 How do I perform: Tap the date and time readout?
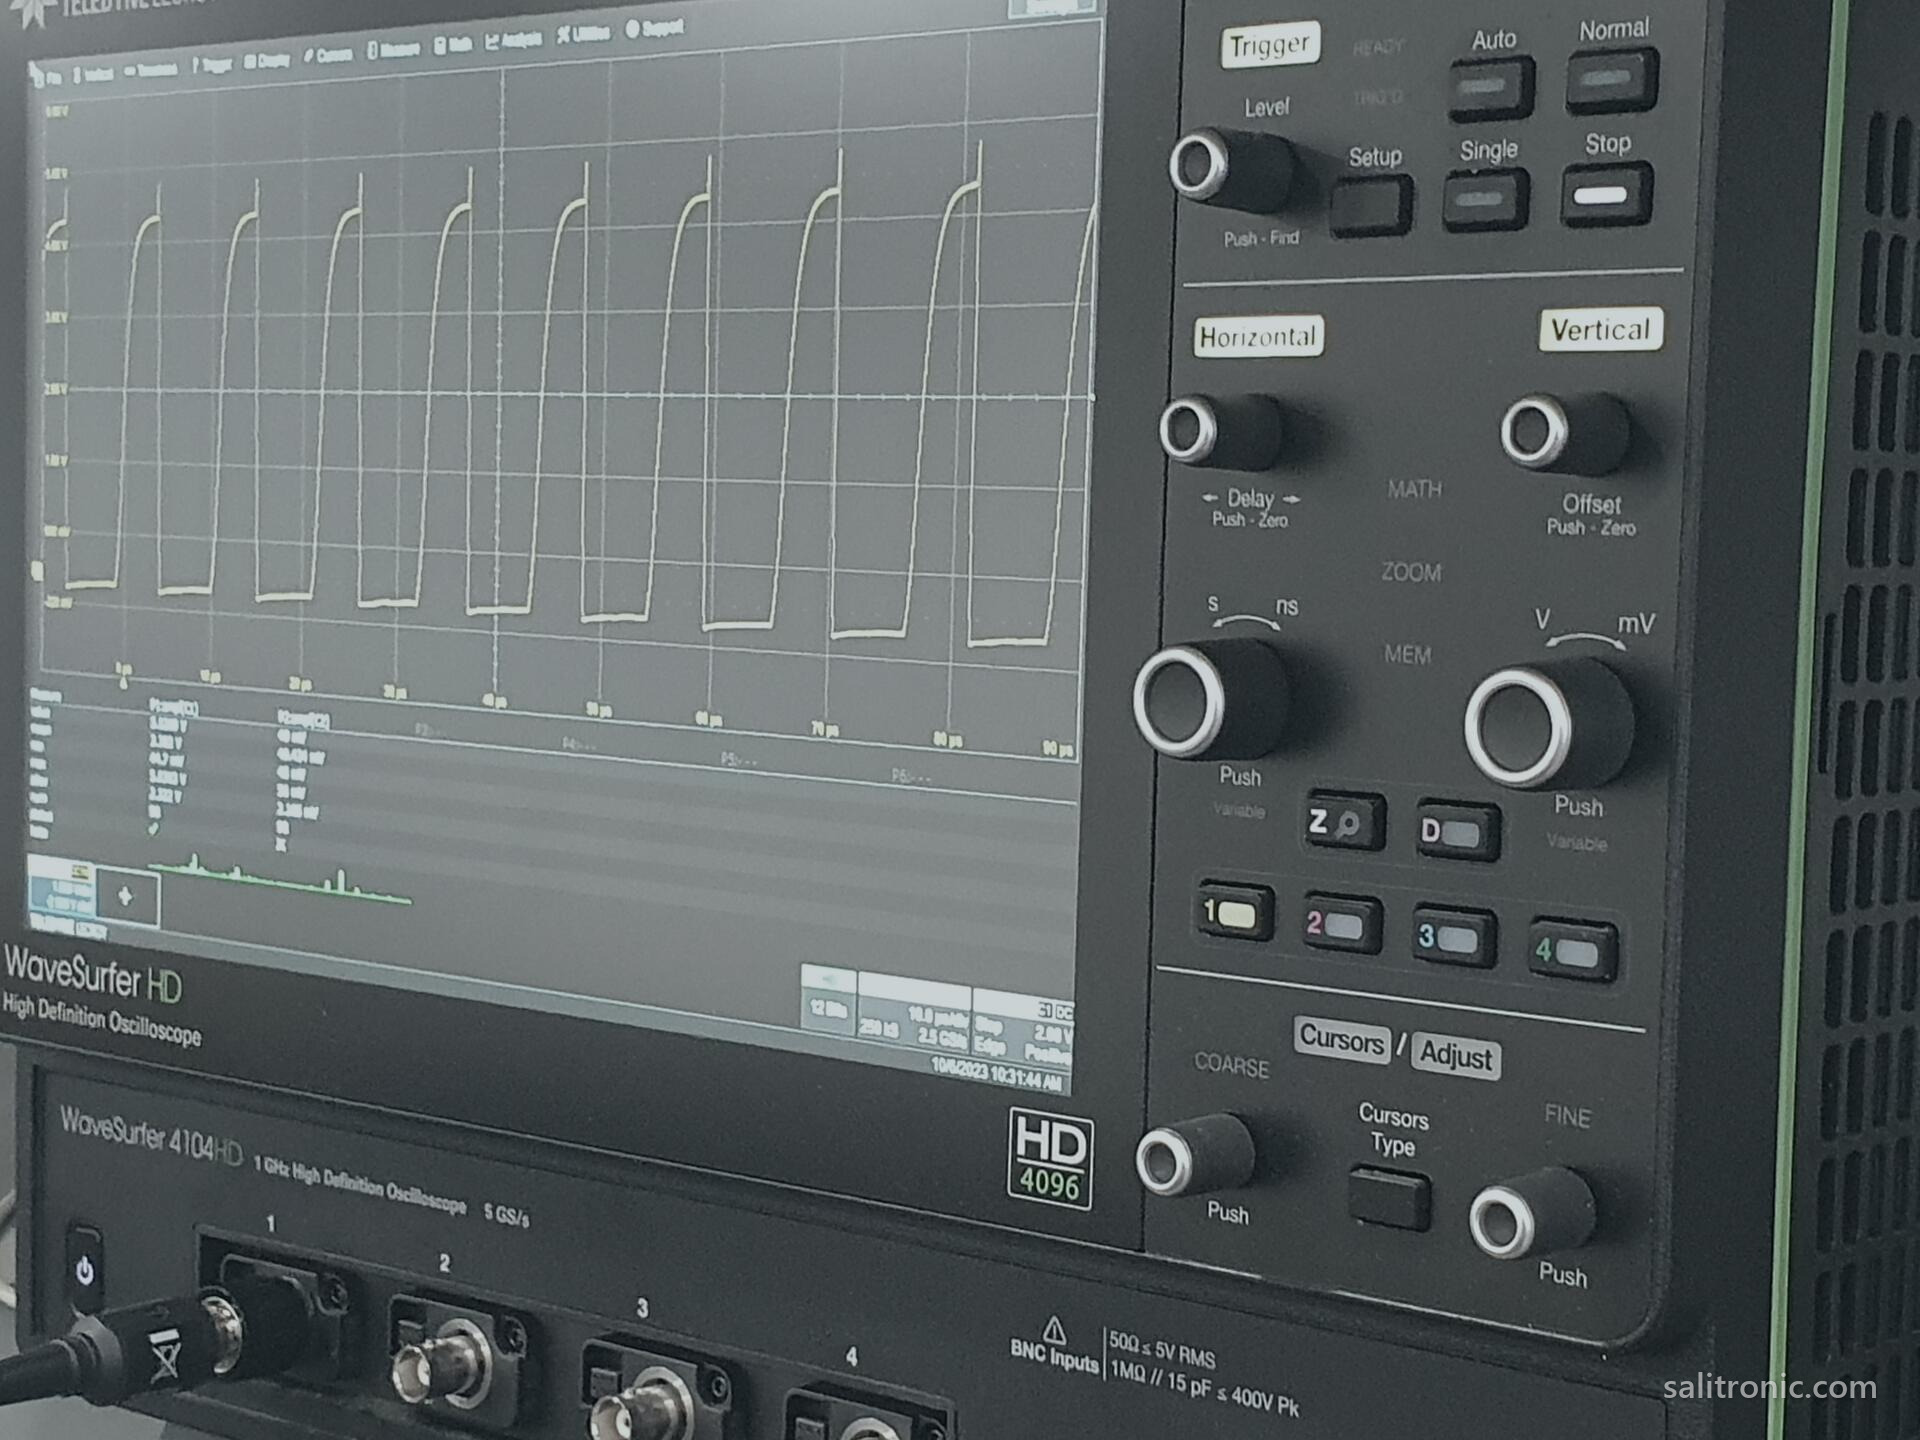click(996, 1075)
